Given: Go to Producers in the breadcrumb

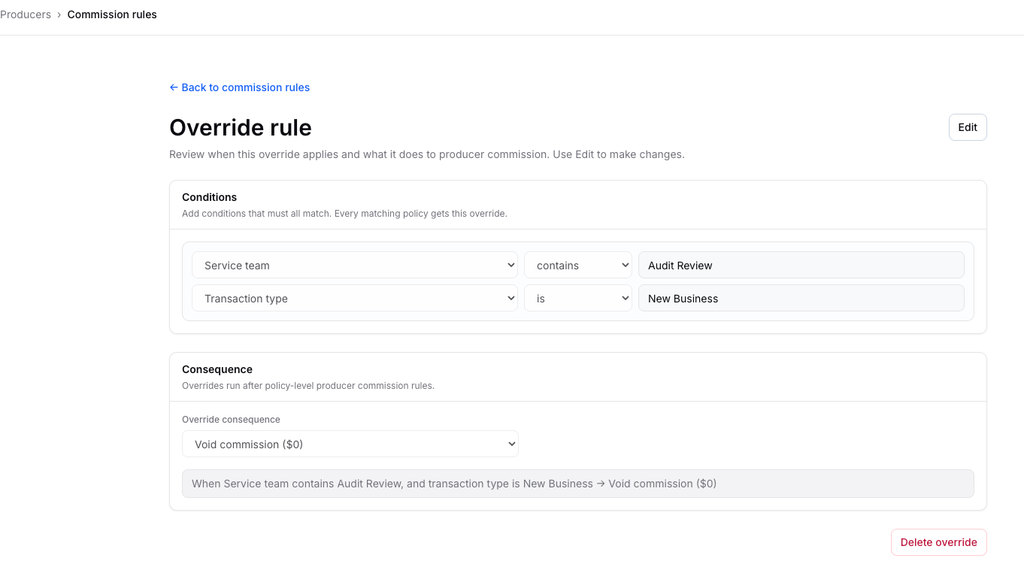Looking at the screenshot, I should coord(25,14).
